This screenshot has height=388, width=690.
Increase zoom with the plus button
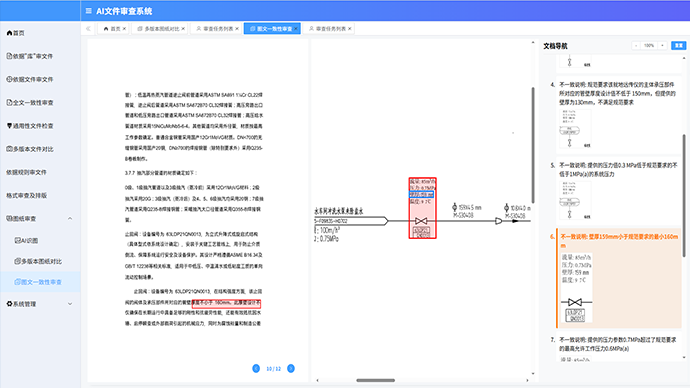coord(662,45)
